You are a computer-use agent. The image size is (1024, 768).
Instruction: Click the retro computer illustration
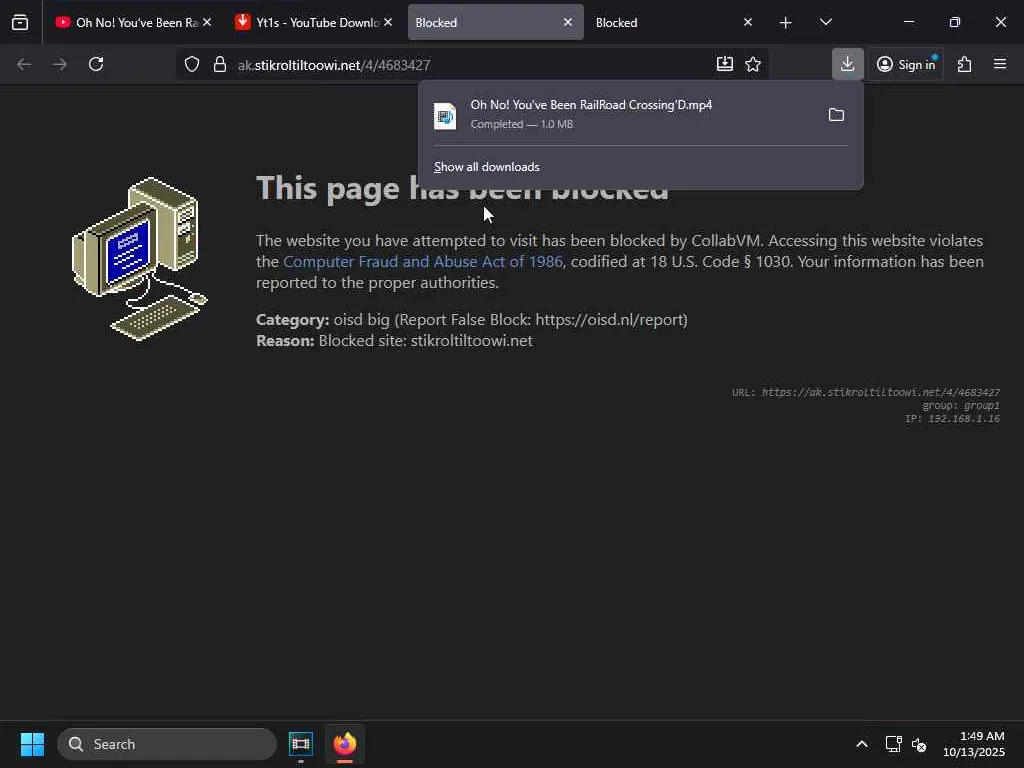(140, 259)
